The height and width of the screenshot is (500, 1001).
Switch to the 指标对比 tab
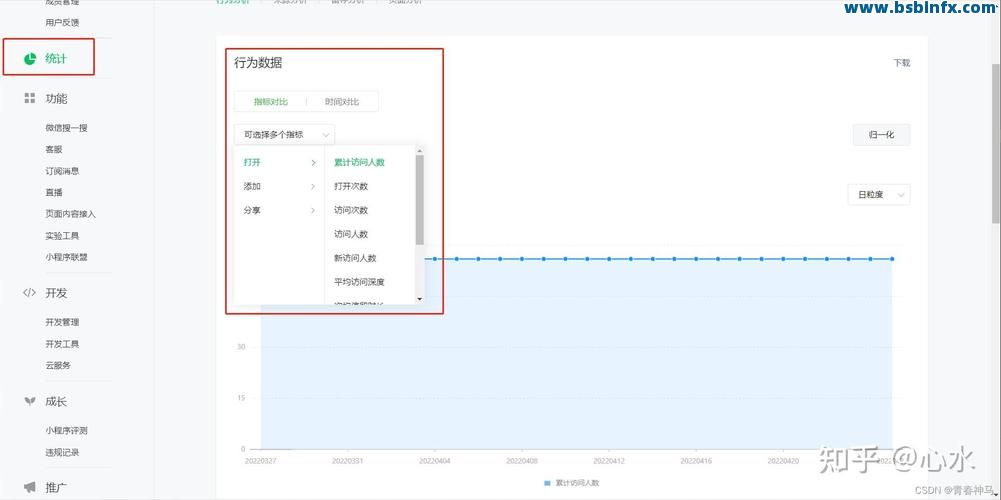[x=271, y=102]
